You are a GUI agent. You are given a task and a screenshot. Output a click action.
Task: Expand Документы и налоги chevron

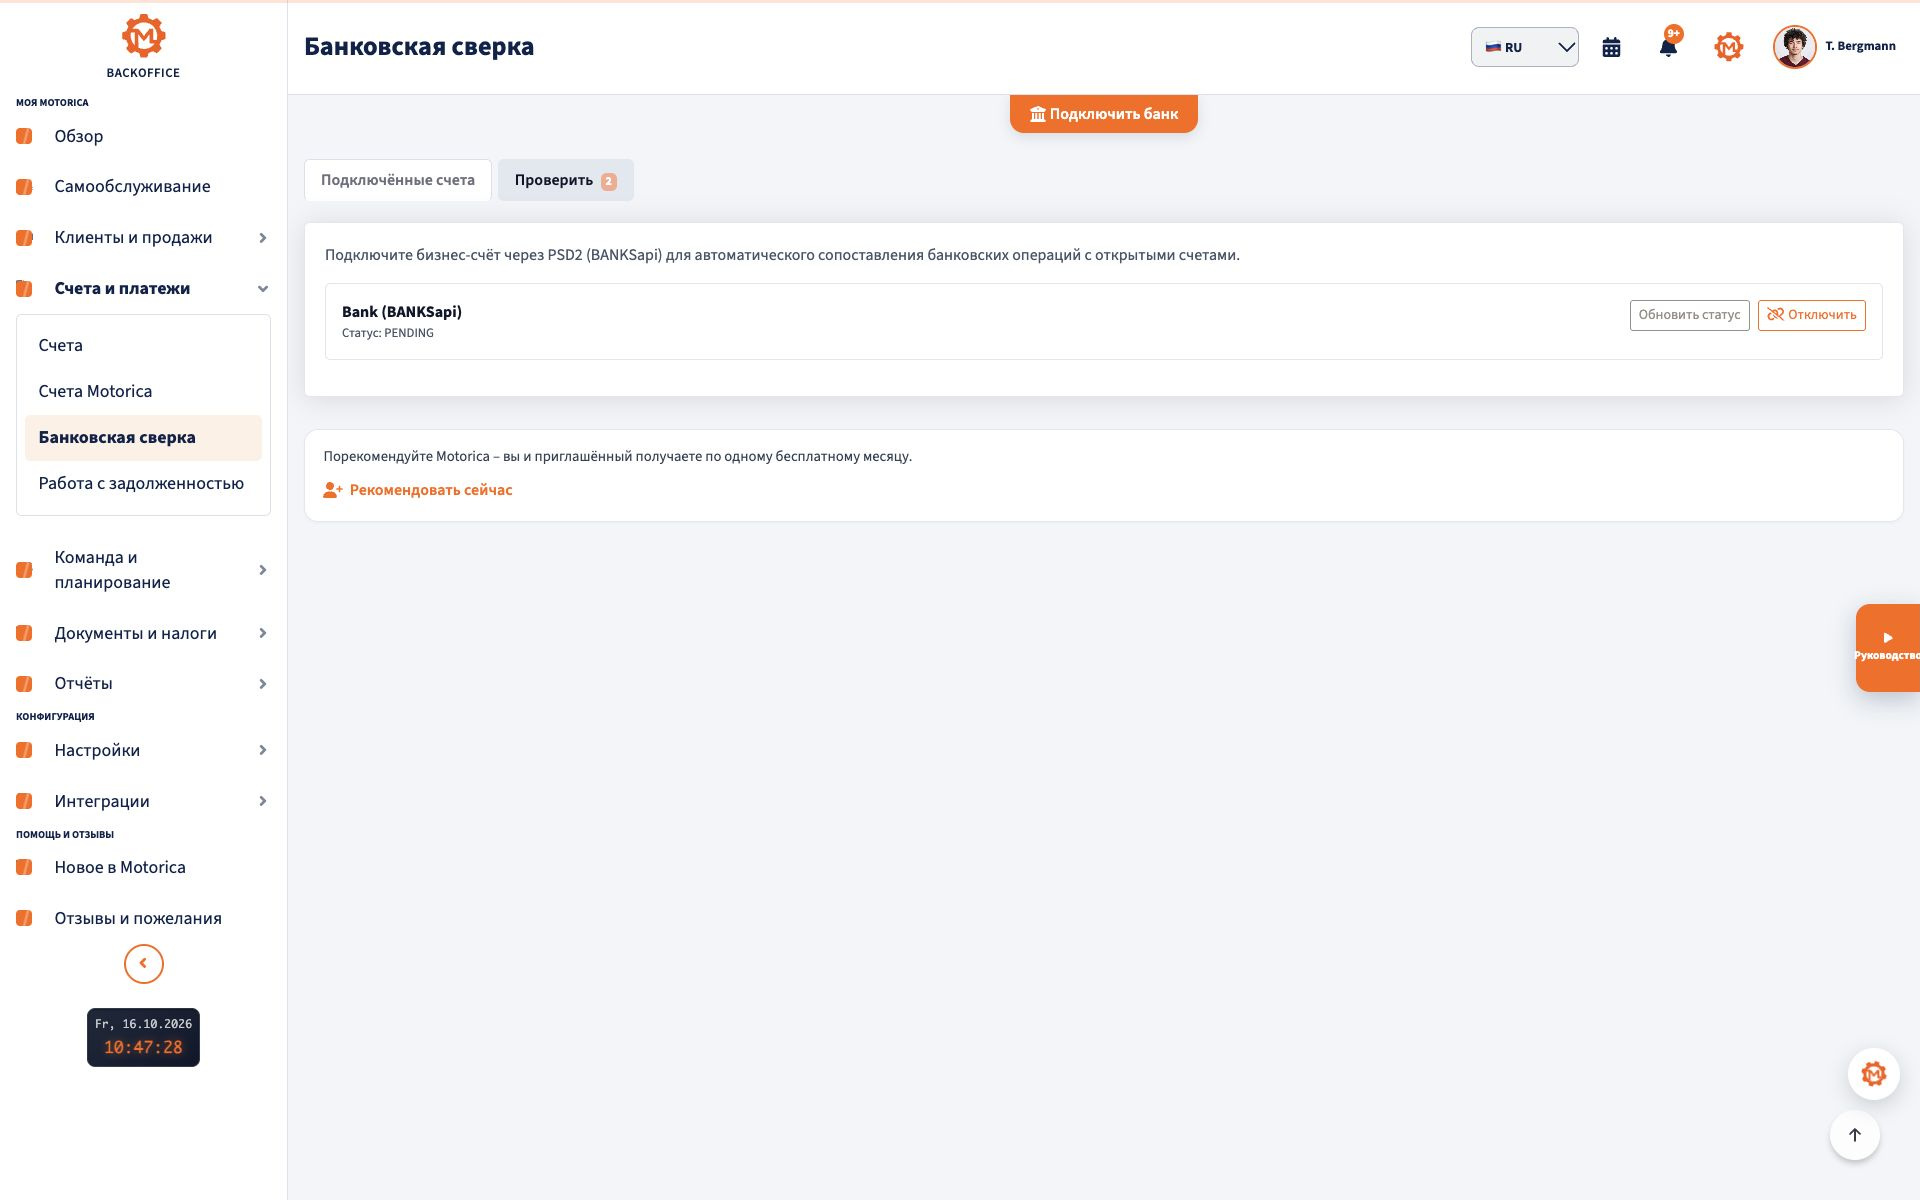263,633
